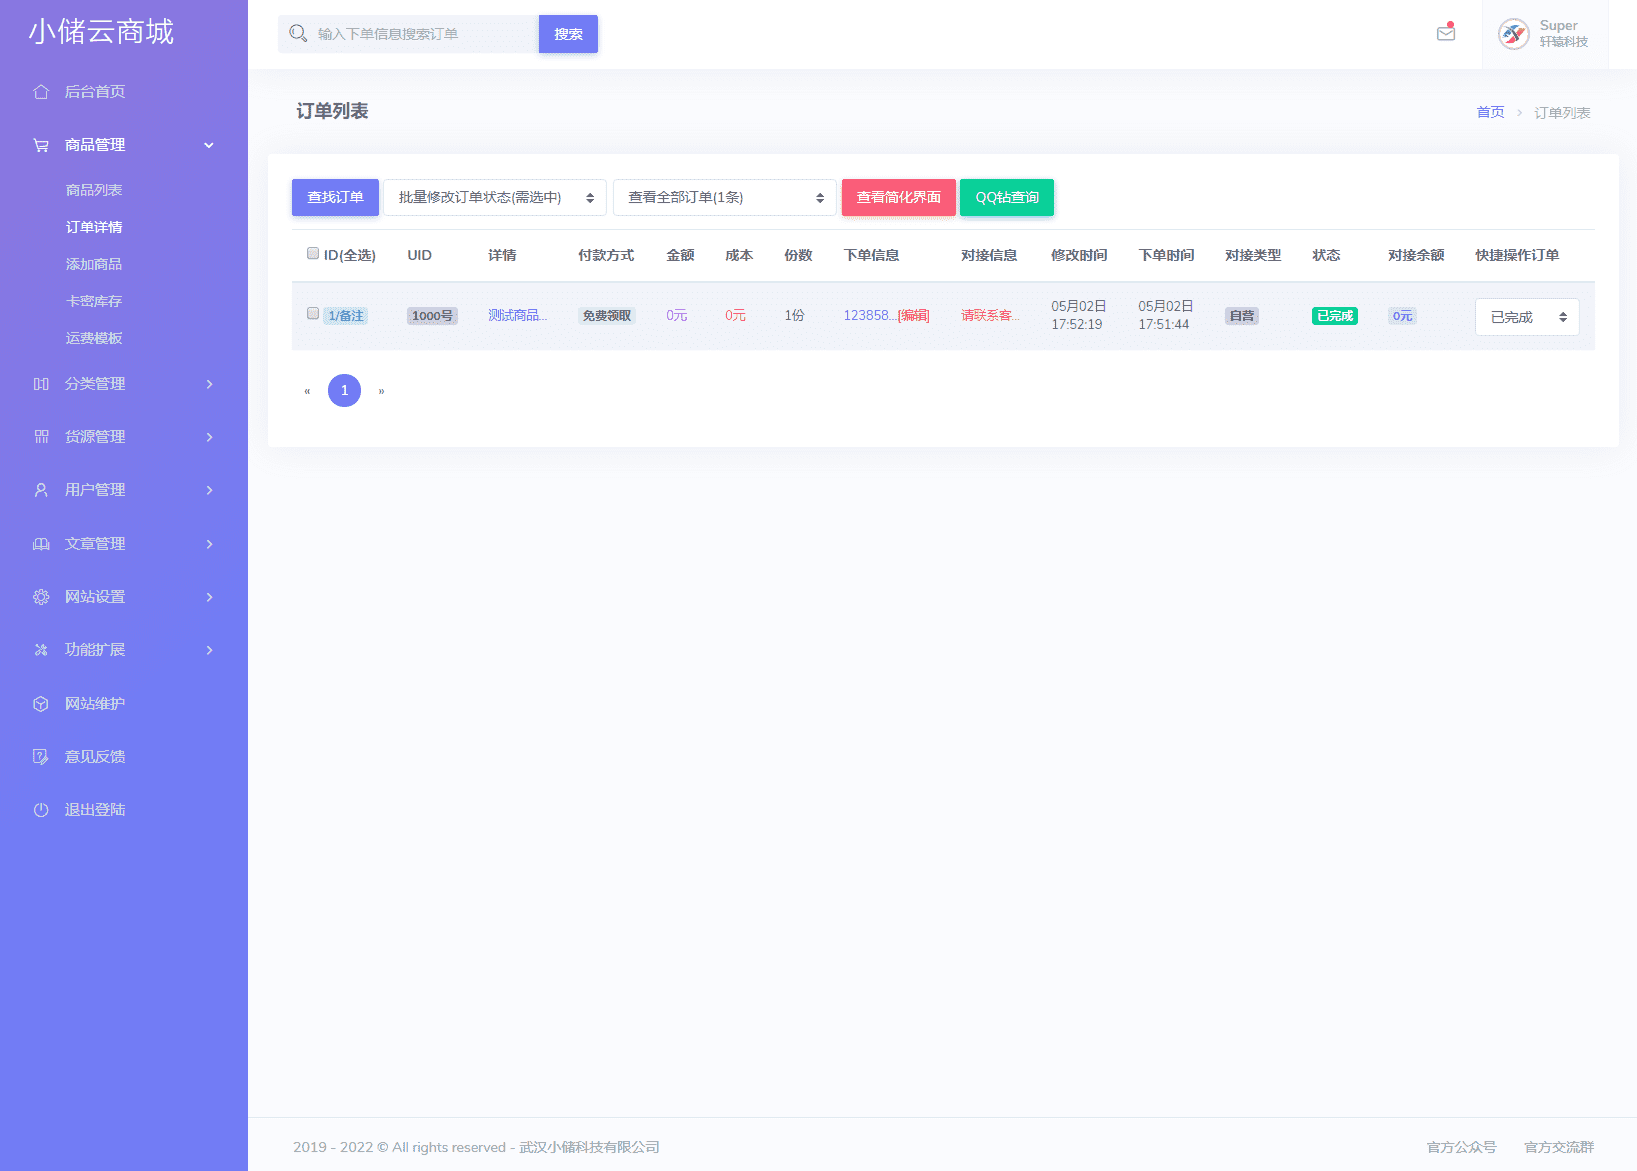Follow the 首页 breadcrumb link

1490,112
